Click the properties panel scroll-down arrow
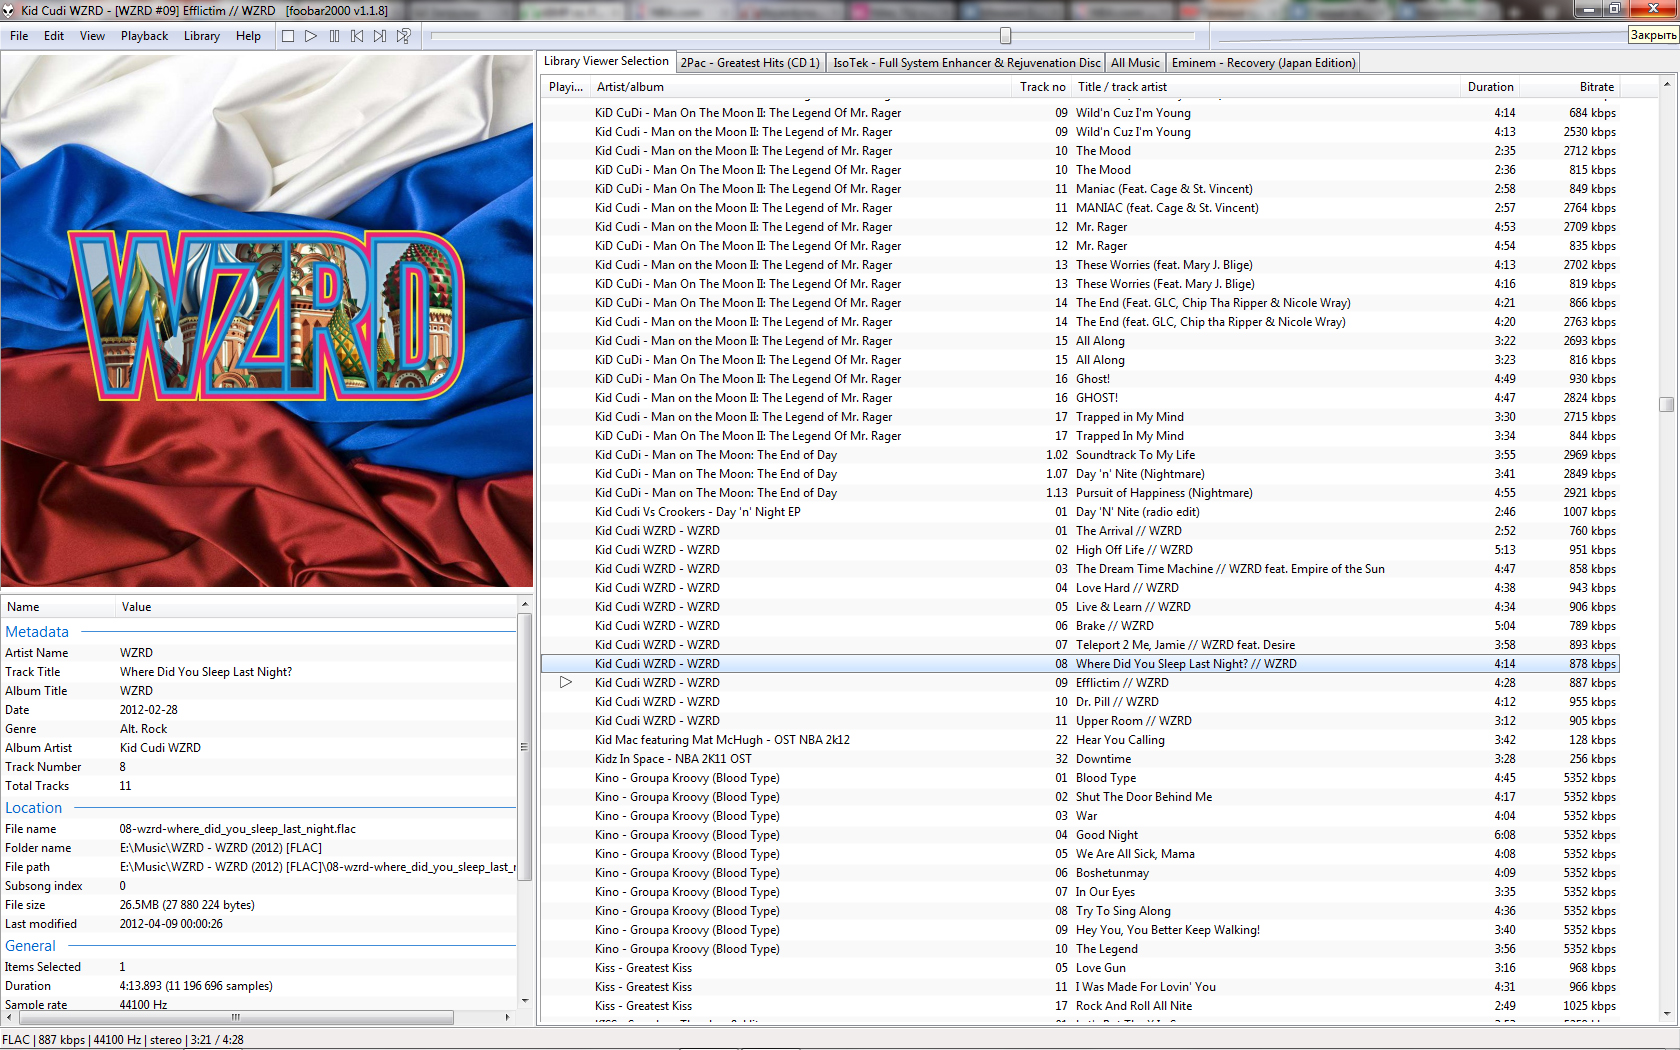 tap(524, 1001)
